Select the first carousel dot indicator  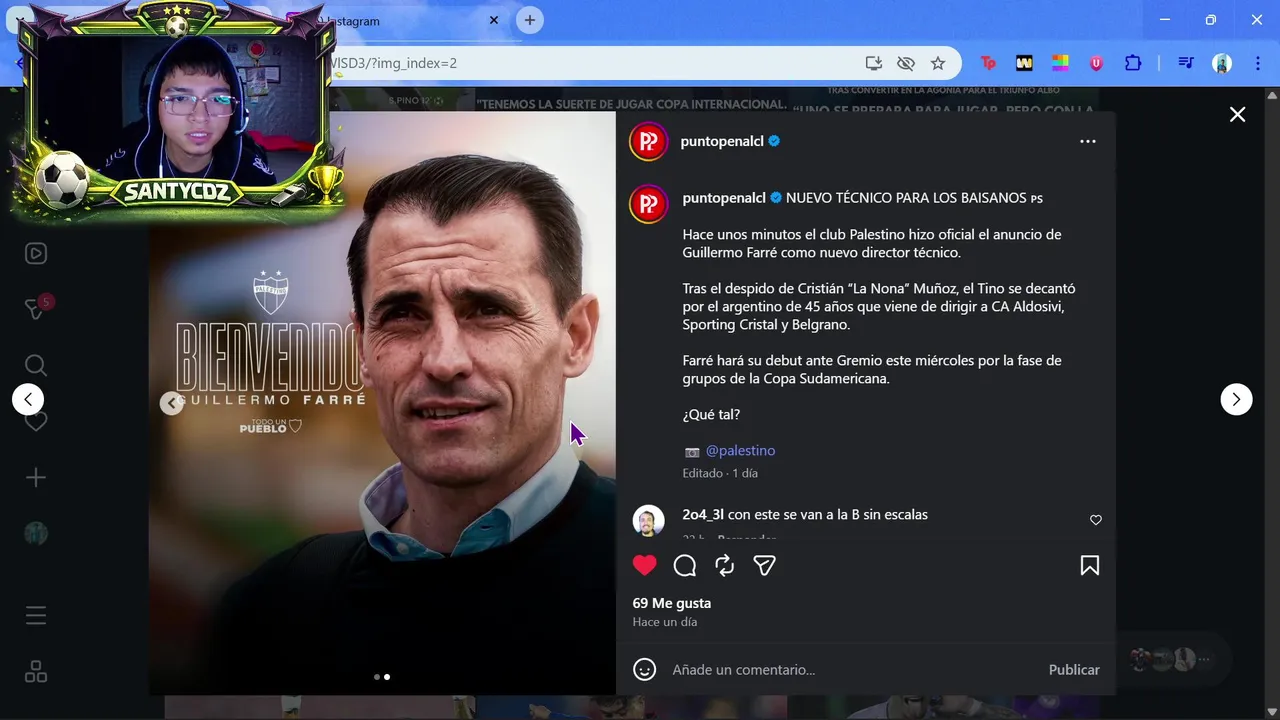(377, 677)
